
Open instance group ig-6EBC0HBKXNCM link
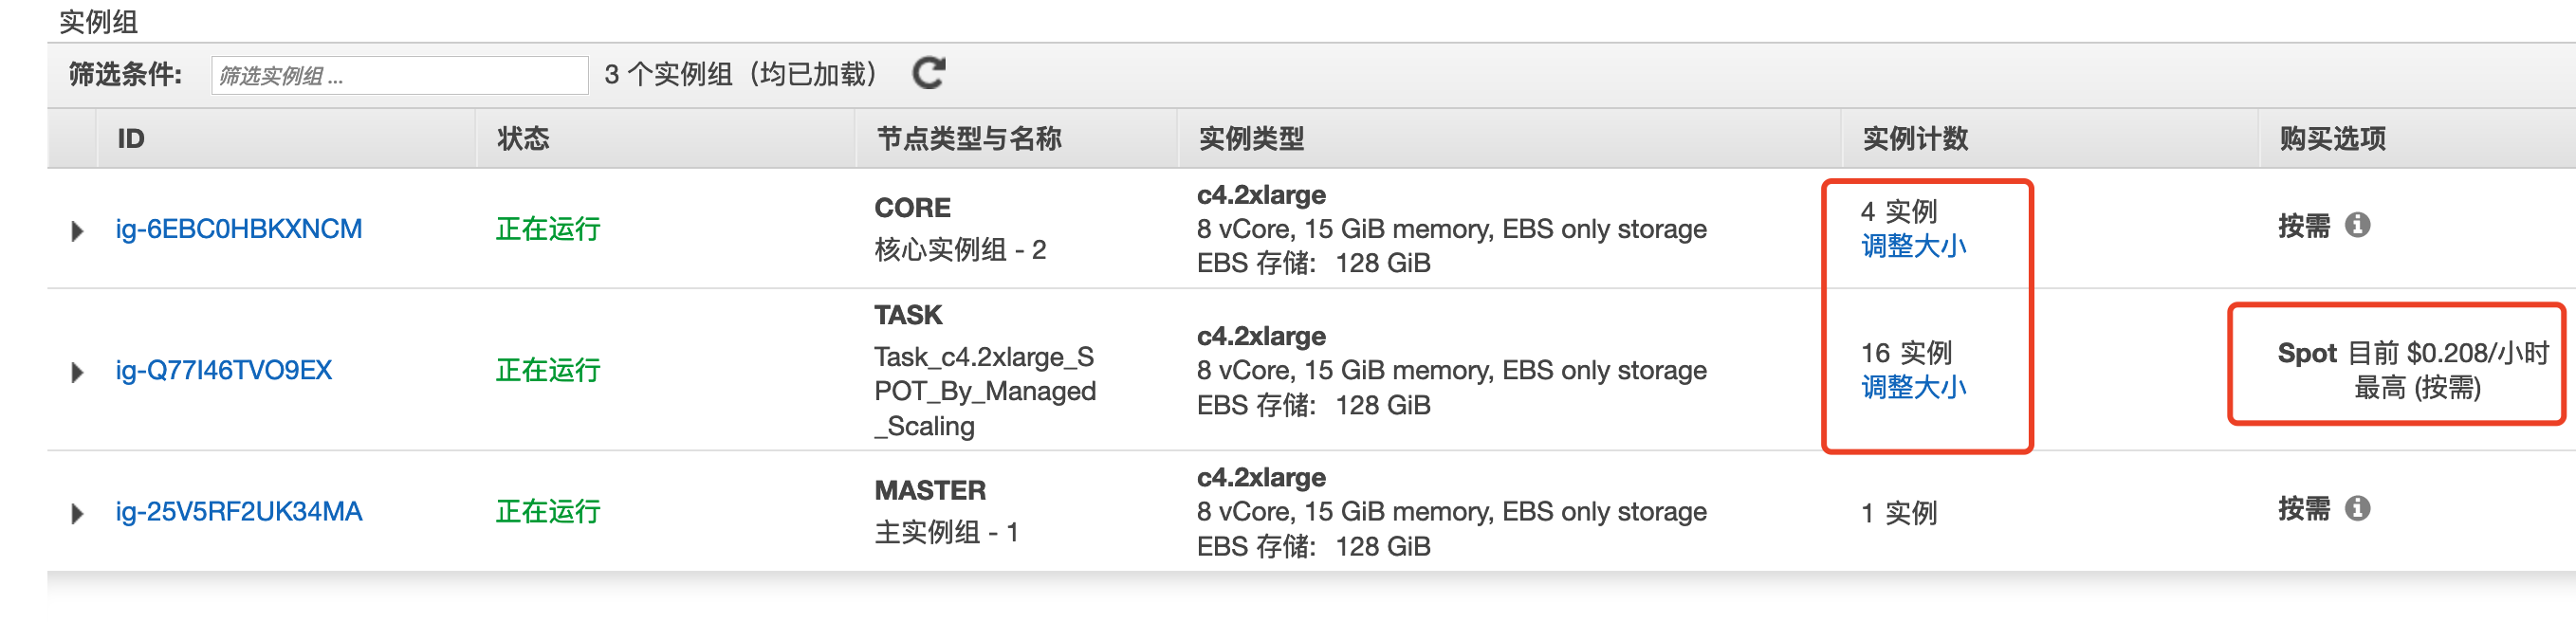point(238,229)
